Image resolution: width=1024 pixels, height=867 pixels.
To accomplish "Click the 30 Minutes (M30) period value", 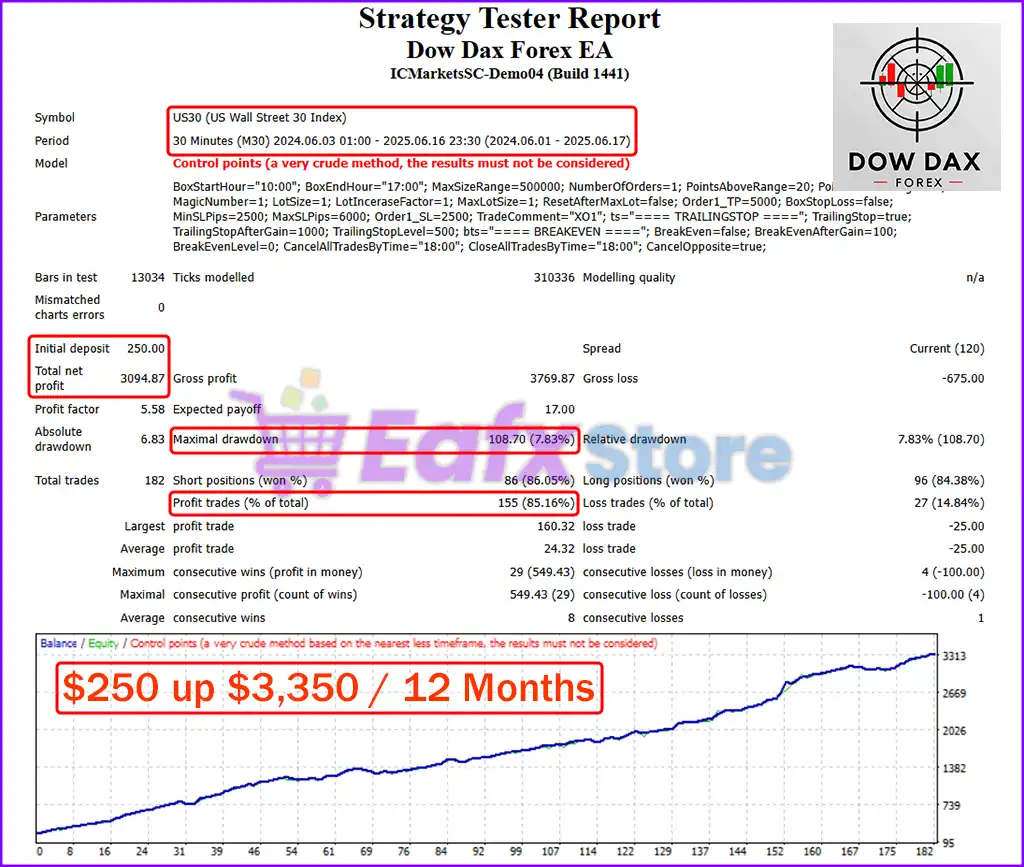I will (x=402, y=141).
